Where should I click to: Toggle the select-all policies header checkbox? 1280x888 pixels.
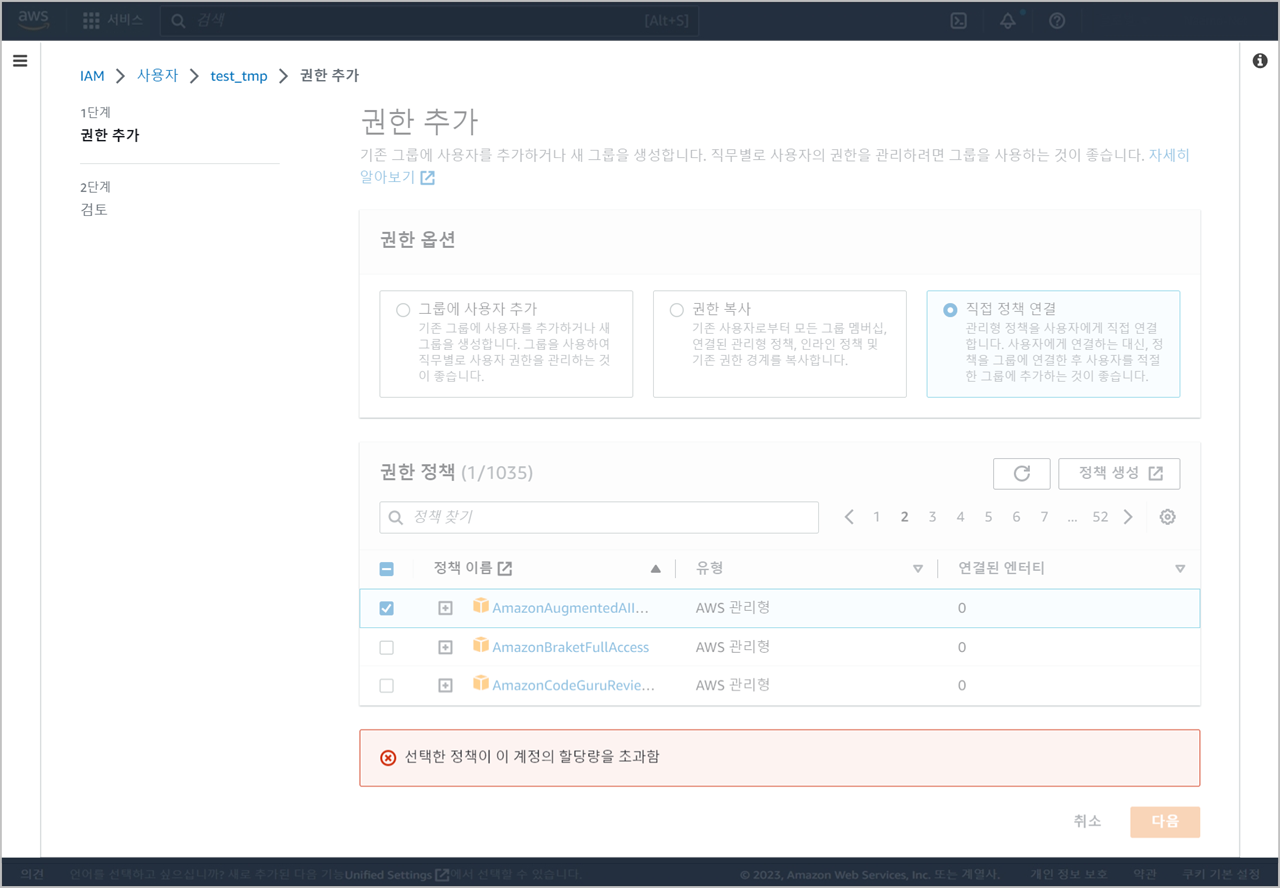[387, 569]
